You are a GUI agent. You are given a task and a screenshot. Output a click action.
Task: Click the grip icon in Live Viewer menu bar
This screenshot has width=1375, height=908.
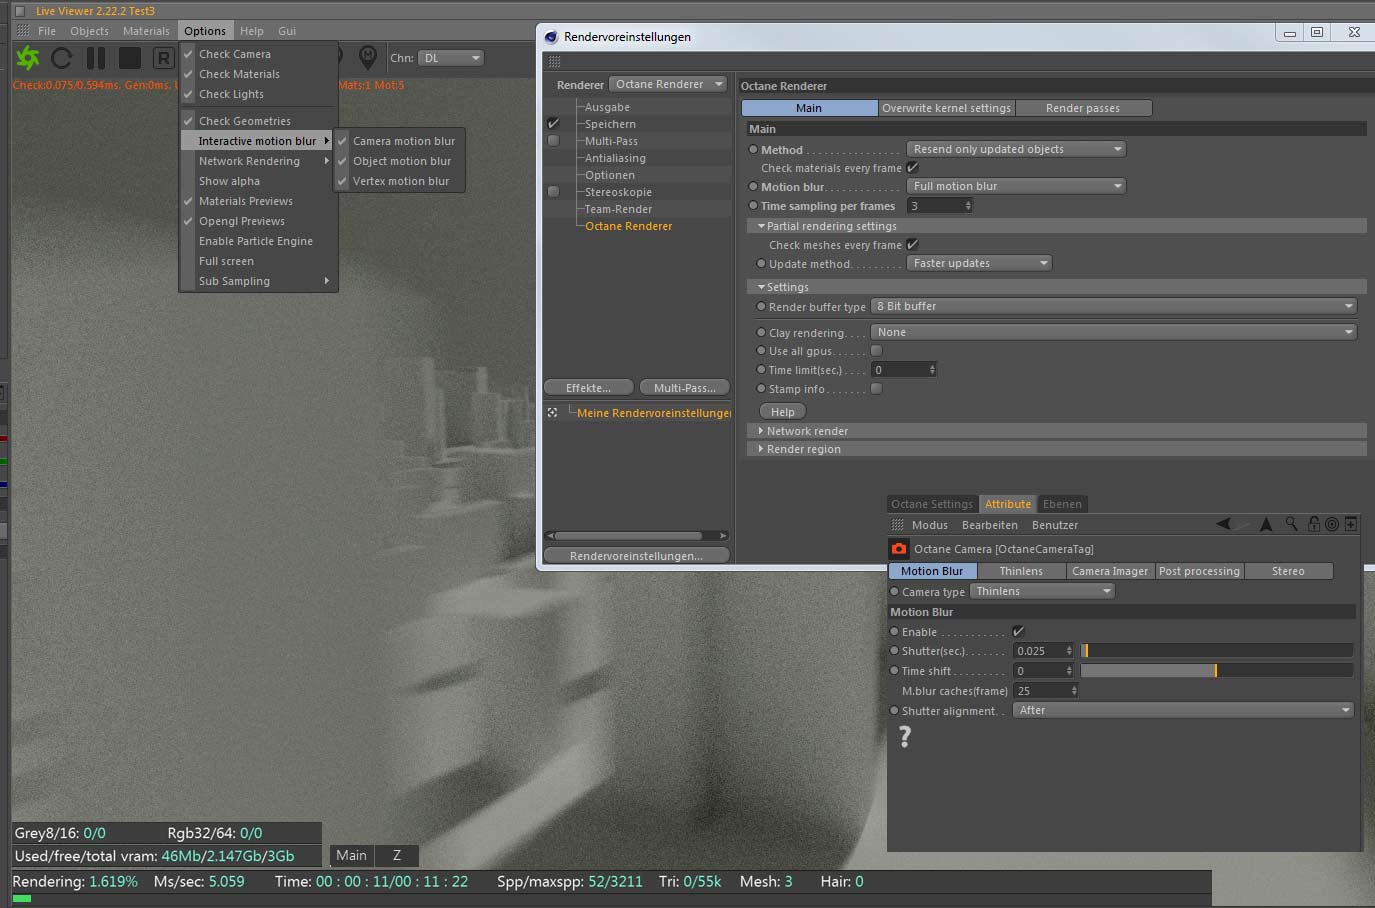[23, 31]
